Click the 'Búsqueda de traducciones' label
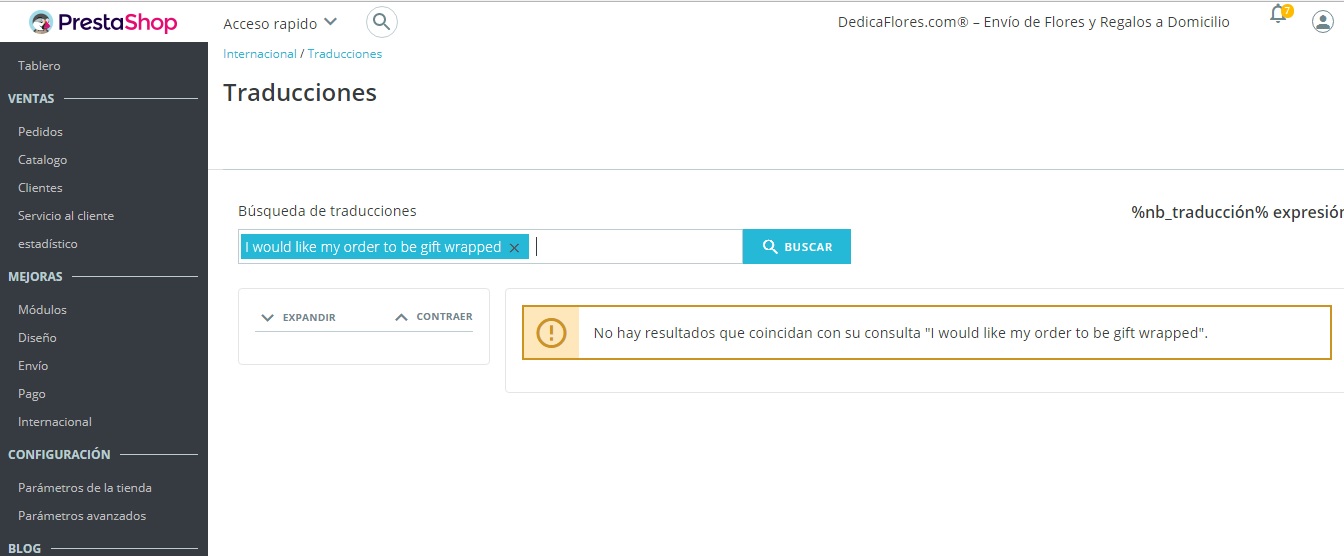1344x556 pixels. pyautogui.click(x=327, y=211)
